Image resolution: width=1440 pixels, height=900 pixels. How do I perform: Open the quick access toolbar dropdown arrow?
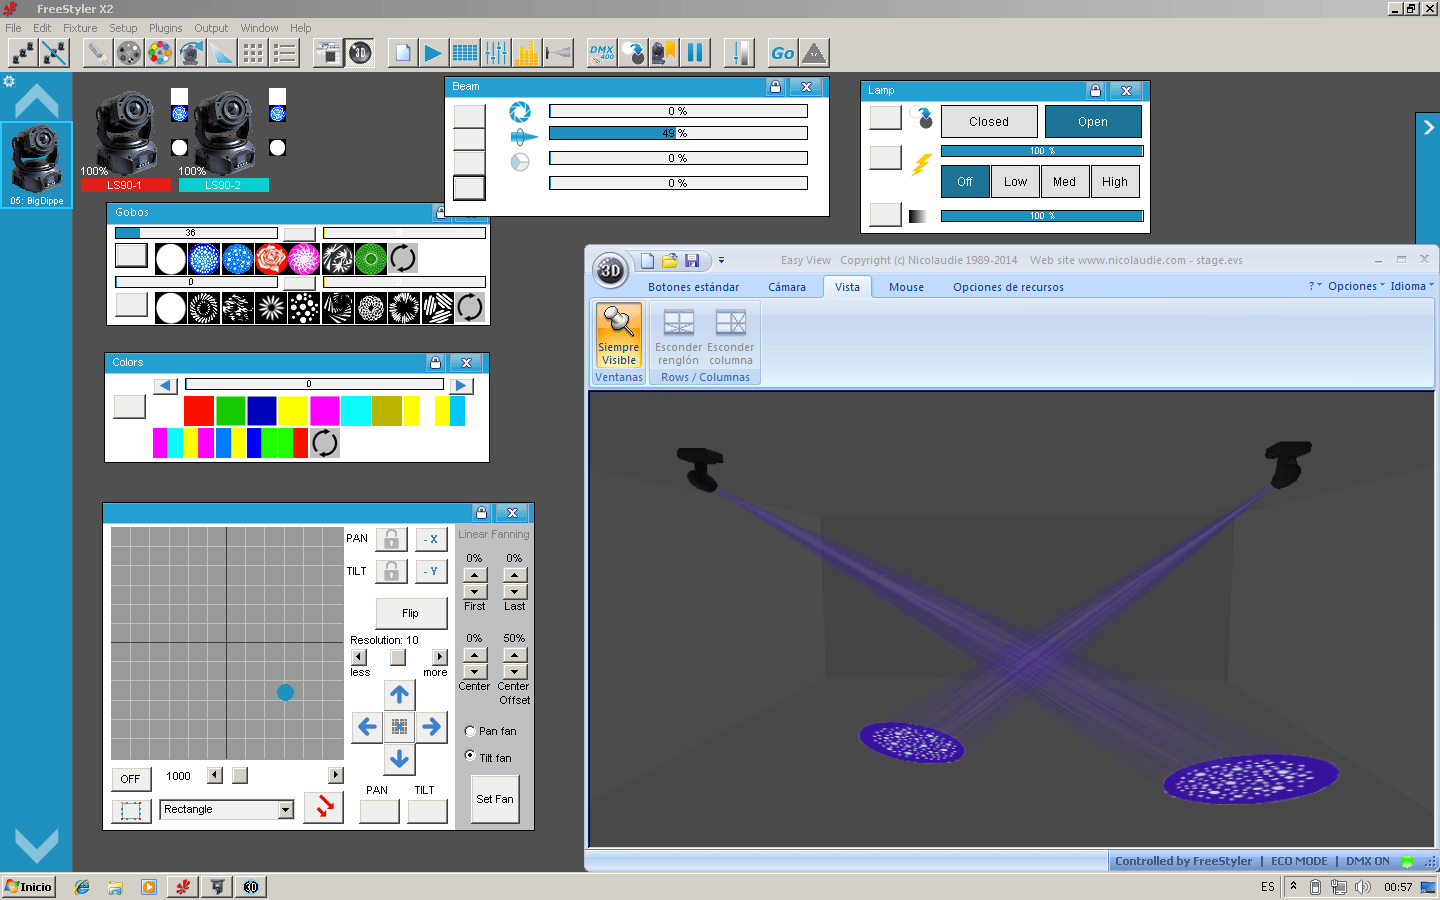(721, 261)
